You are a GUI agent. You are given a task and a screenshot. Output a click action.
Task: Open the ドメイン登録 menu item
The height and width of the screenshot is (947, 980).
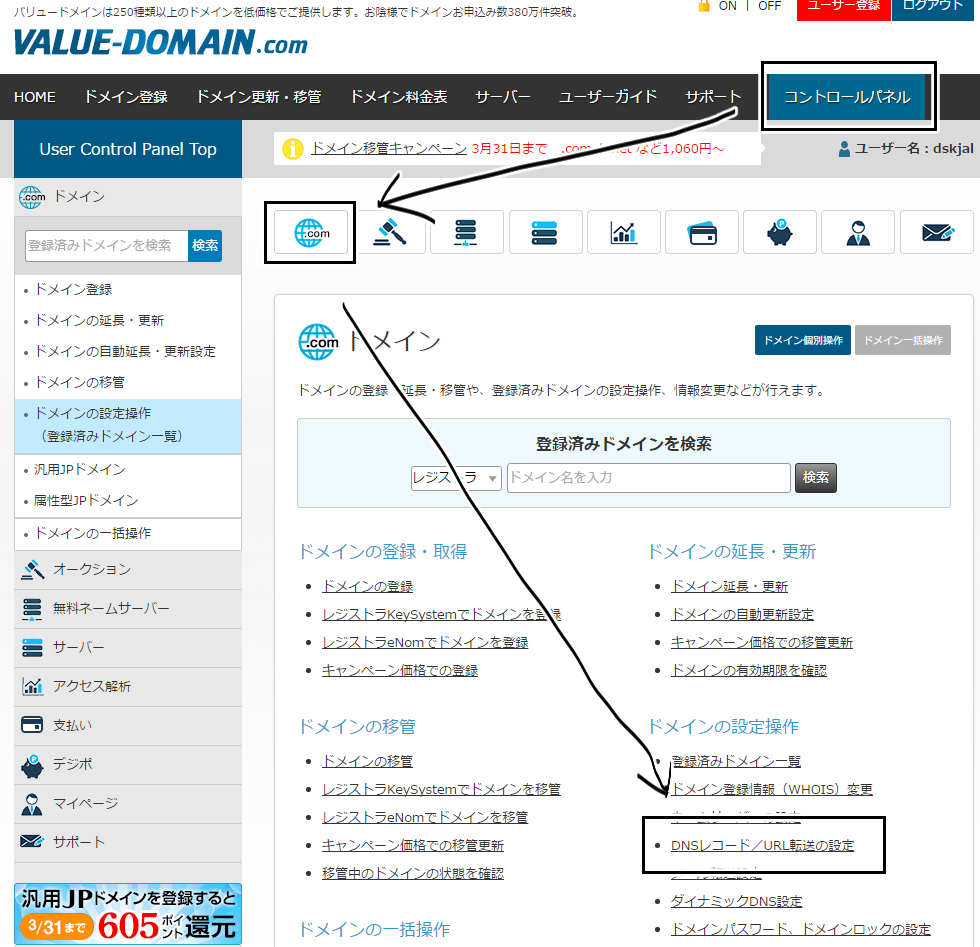(126, 97)
